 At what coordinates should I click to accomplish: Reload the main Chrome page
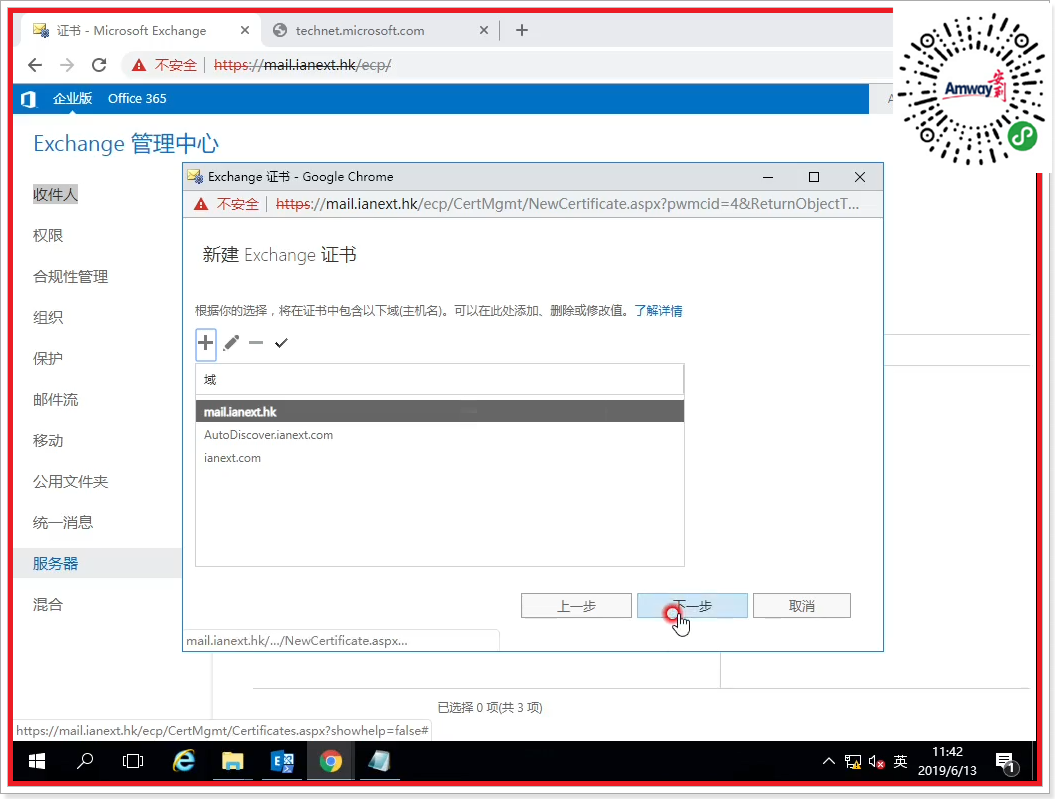(99, 65)
